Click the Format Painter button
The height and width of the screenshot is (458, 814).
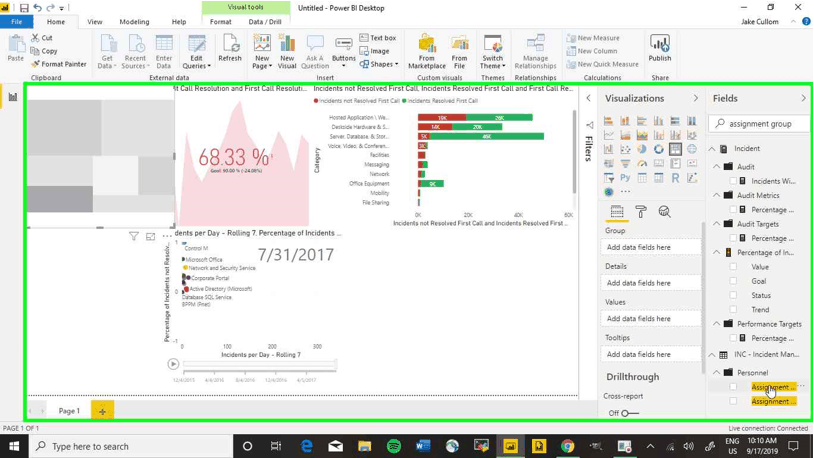point(58,64)
